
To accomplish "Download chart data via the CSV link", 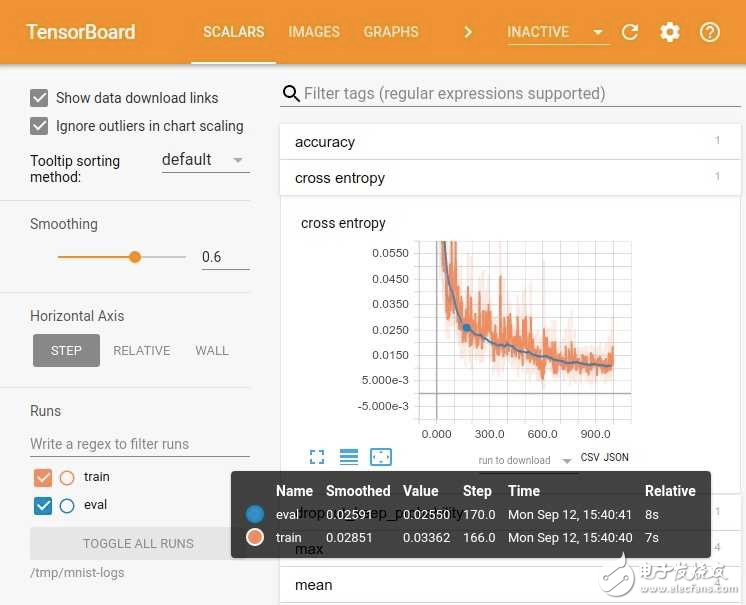I will [x=590, y=458].
